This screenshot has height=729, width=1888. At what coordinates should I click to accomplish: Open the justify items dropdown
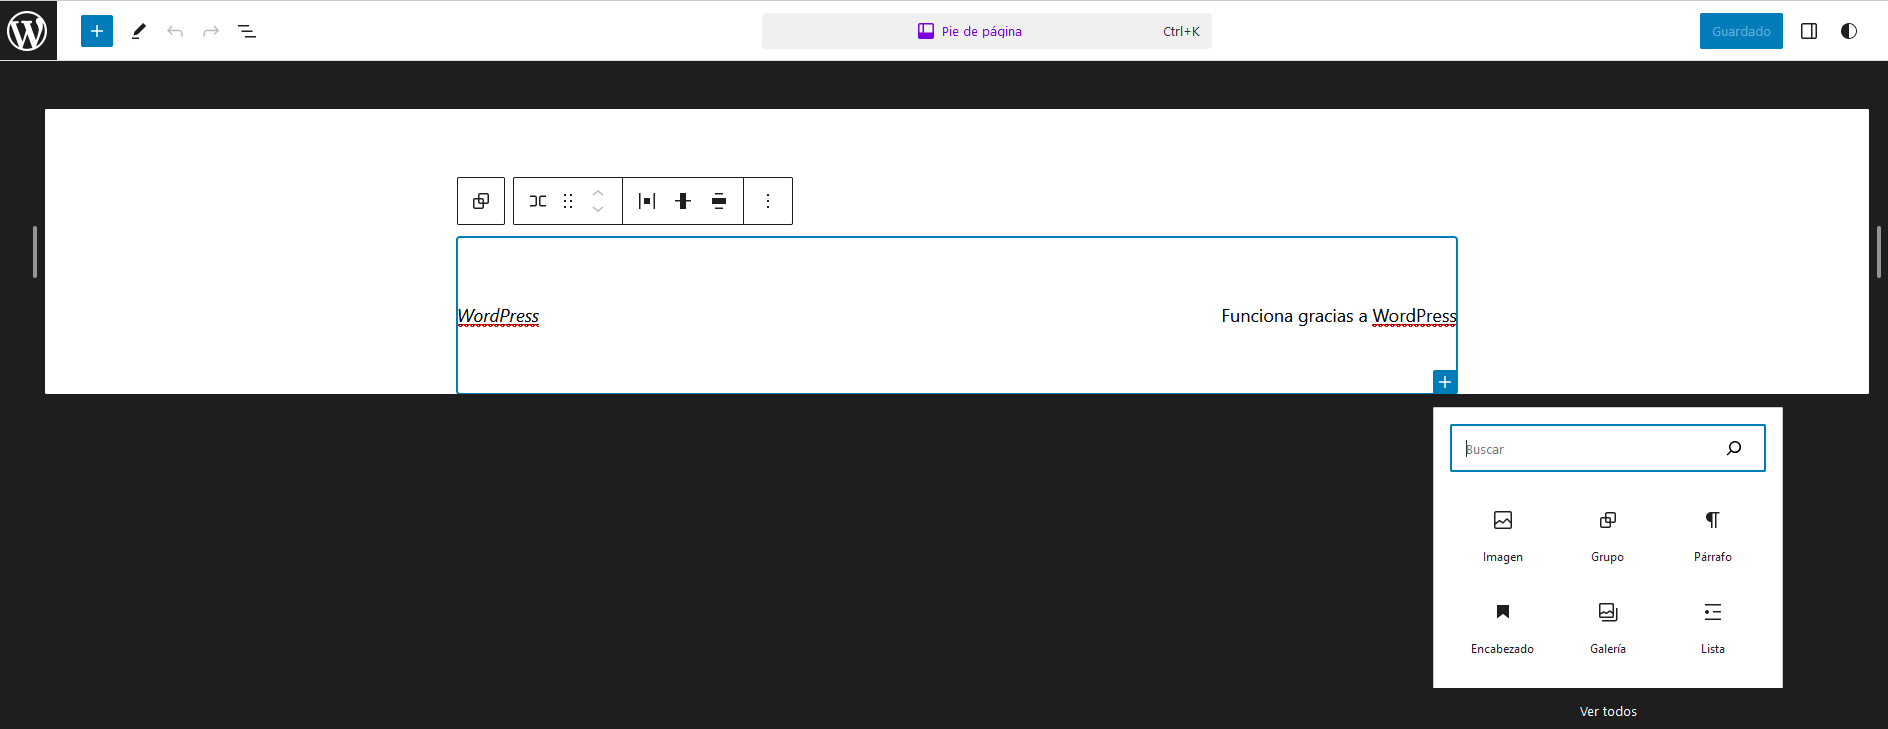coord(647,201)
